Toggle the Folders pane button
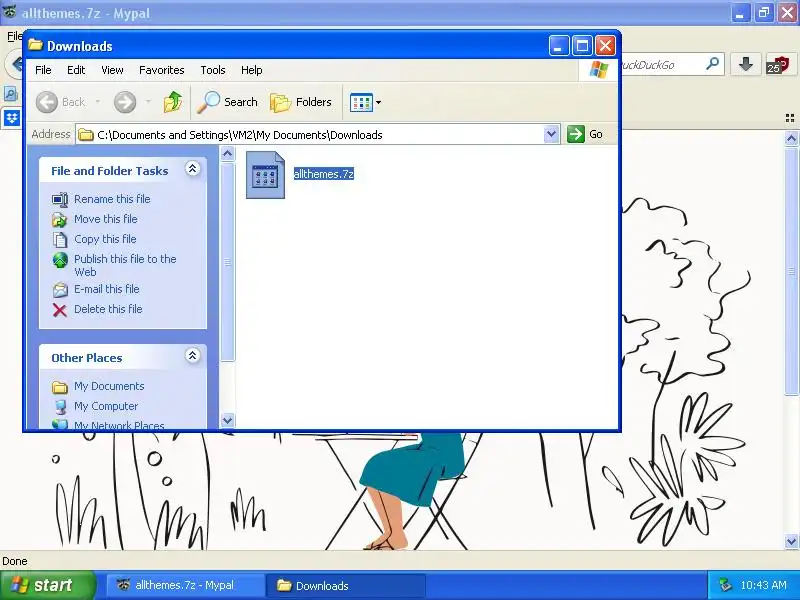The height and width of the screenshot is (600, 800). (x=301, y=102)
